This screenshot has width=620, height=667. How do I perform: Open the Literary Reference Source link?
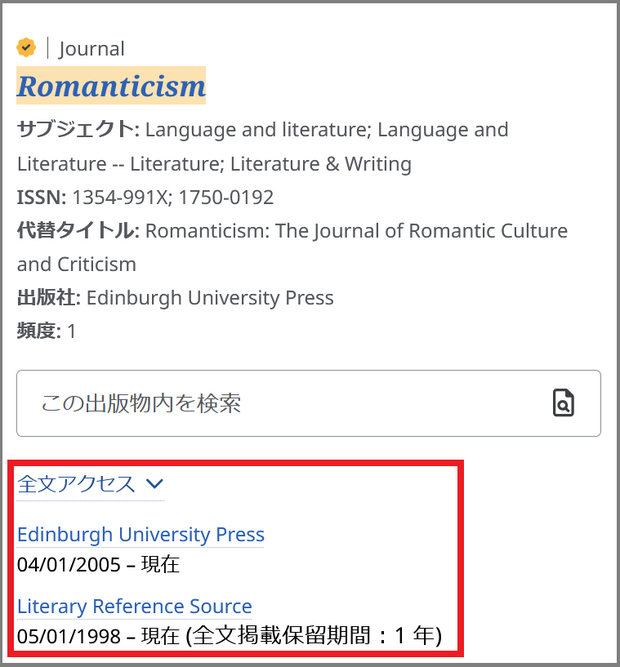pyautogui.click(x=134, y=606)
